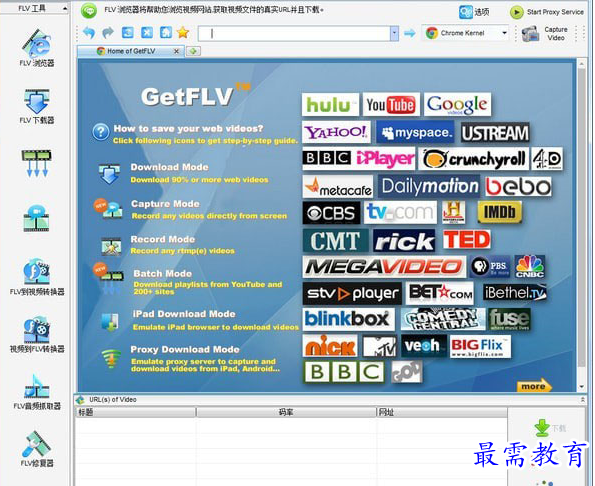Click the green chat bubble icon
The image size is (595, 486).
89,11
